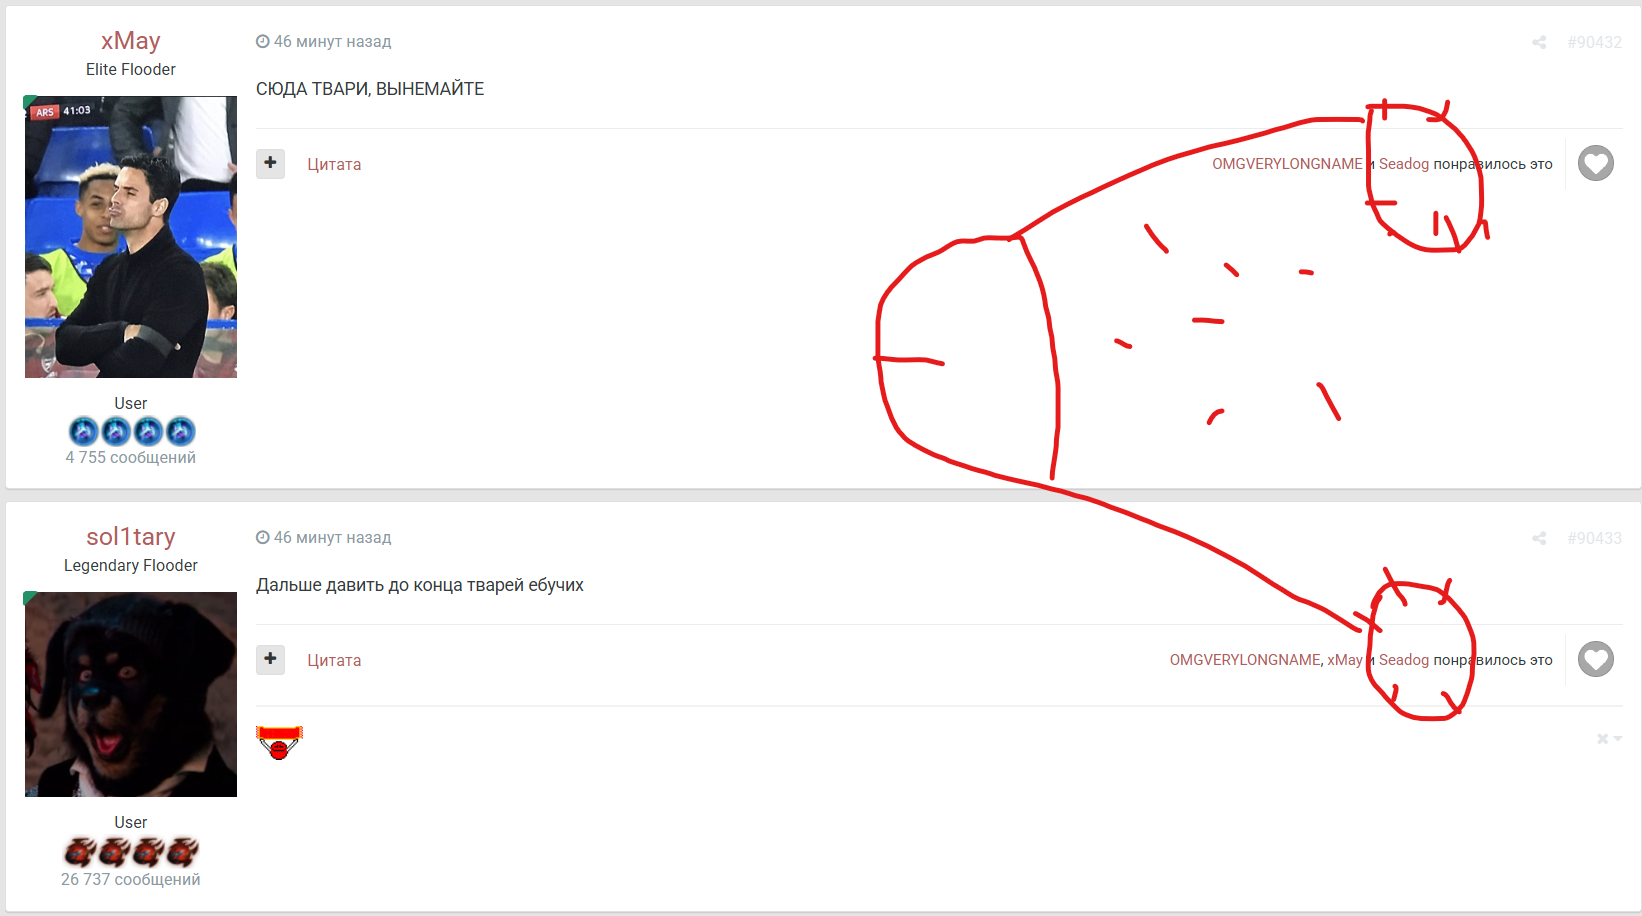Quote xMay's post with Цитата
The image size is (1642, 916).
pos(334,164)
